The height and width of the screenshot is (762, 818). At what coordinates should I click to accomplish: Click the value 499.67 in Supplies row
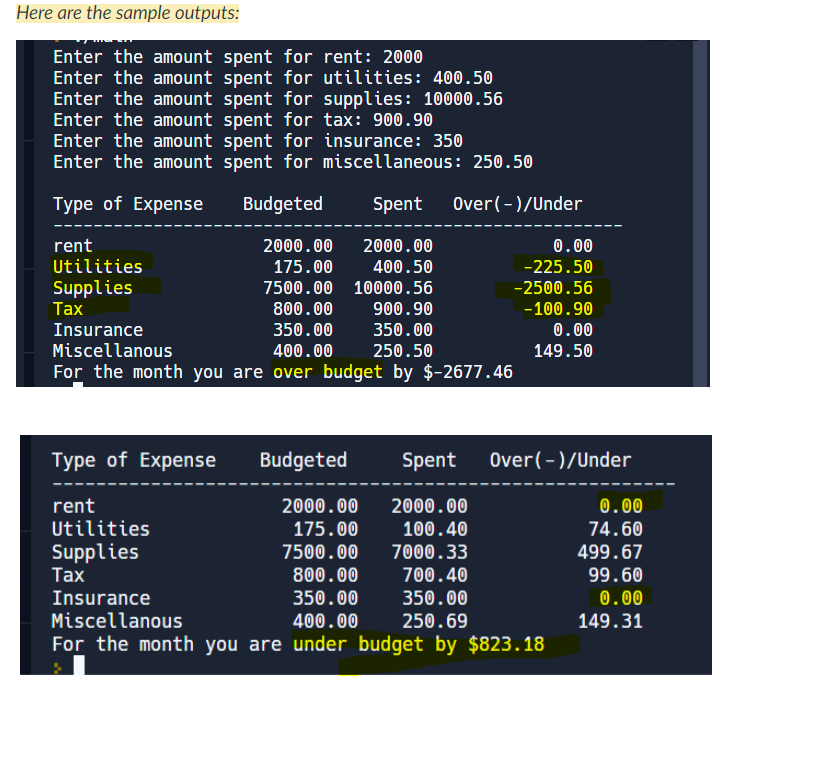[x=610, y=552]
